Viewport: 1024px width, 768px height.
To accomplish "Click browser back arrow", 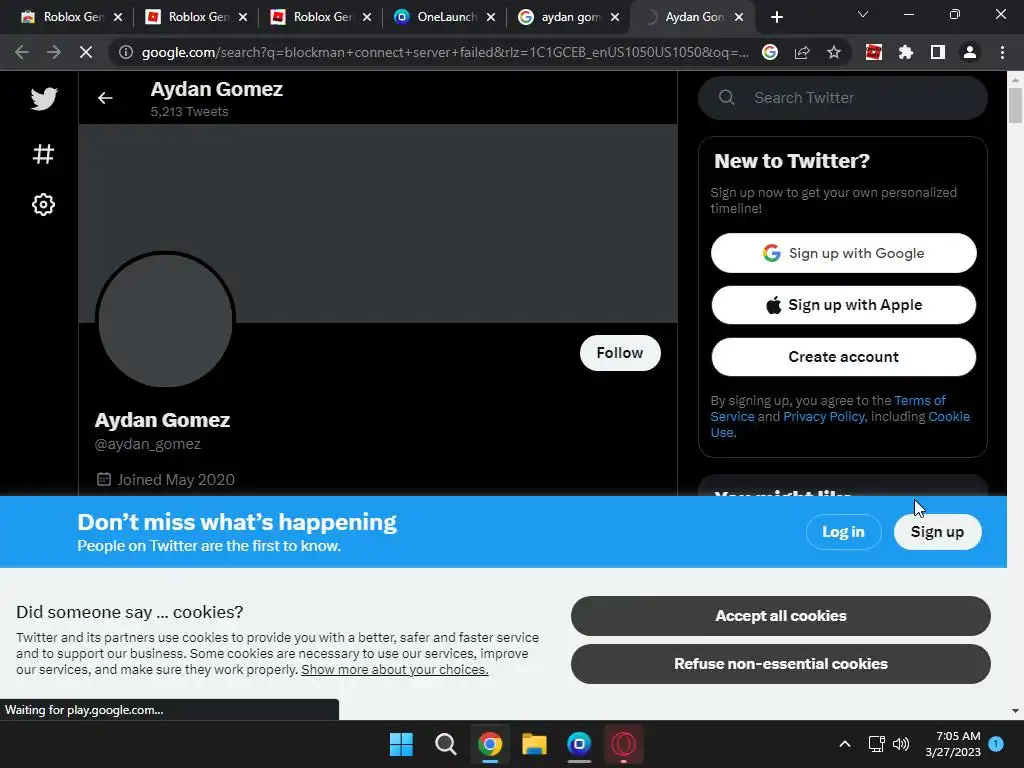I will point(22,52).
